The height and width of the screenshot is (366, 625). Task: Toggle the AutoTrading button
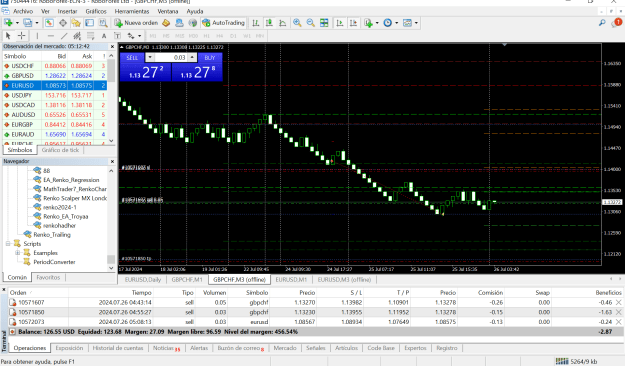pos(223,23)
